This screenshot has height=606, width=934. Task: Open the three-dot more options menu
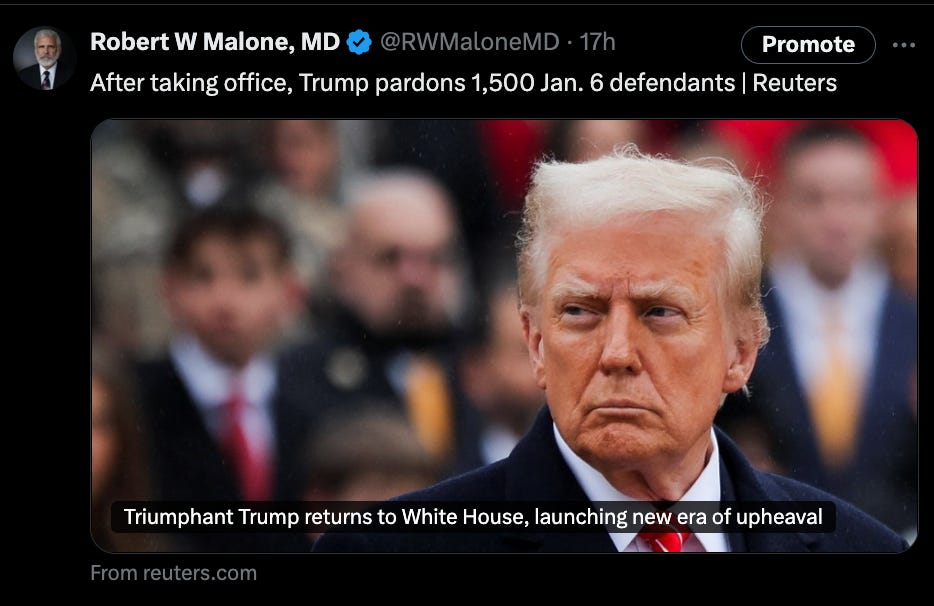pos(904,45)
